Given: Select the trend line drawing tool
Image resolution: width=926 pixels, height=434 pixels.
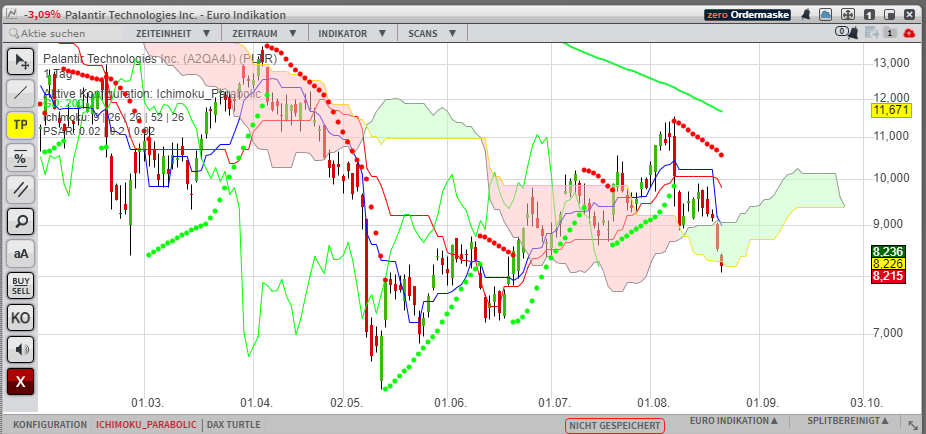Looking at the screenshot, I should [x=21, y=92].
